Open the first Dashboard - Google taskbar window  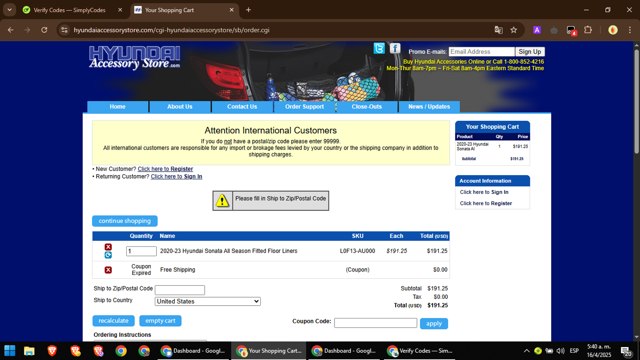[194, 351]
